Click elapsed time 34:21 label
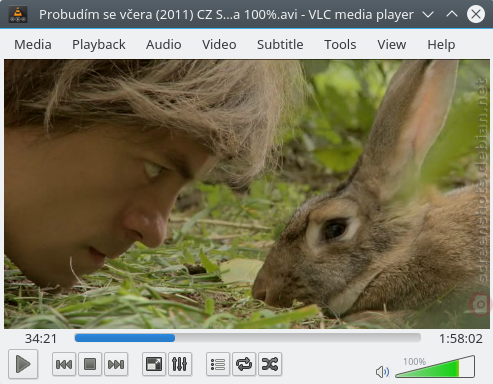The height and width of the screenshot is (384, 493). pos(41,339)
